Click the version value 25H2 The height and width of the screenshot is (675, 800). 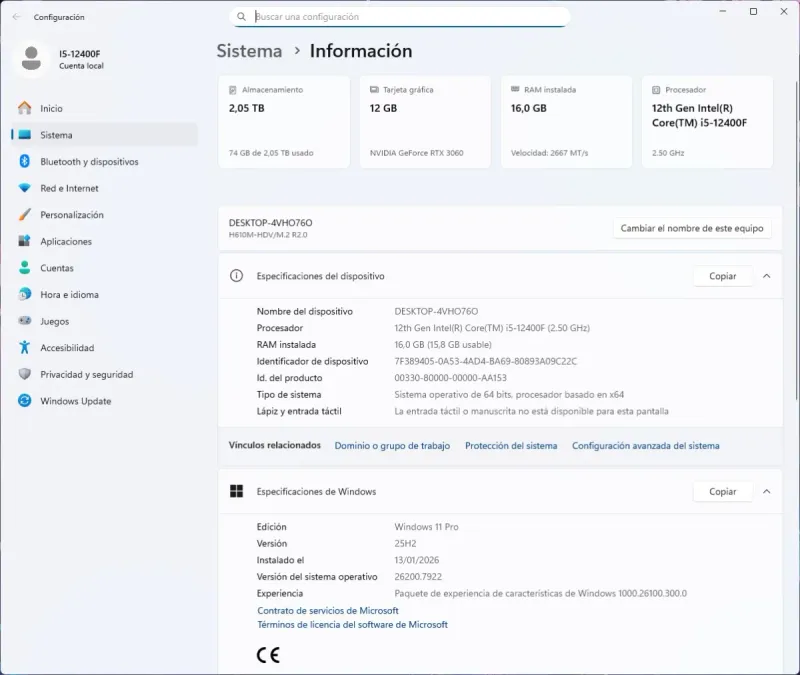coord(405,543)
